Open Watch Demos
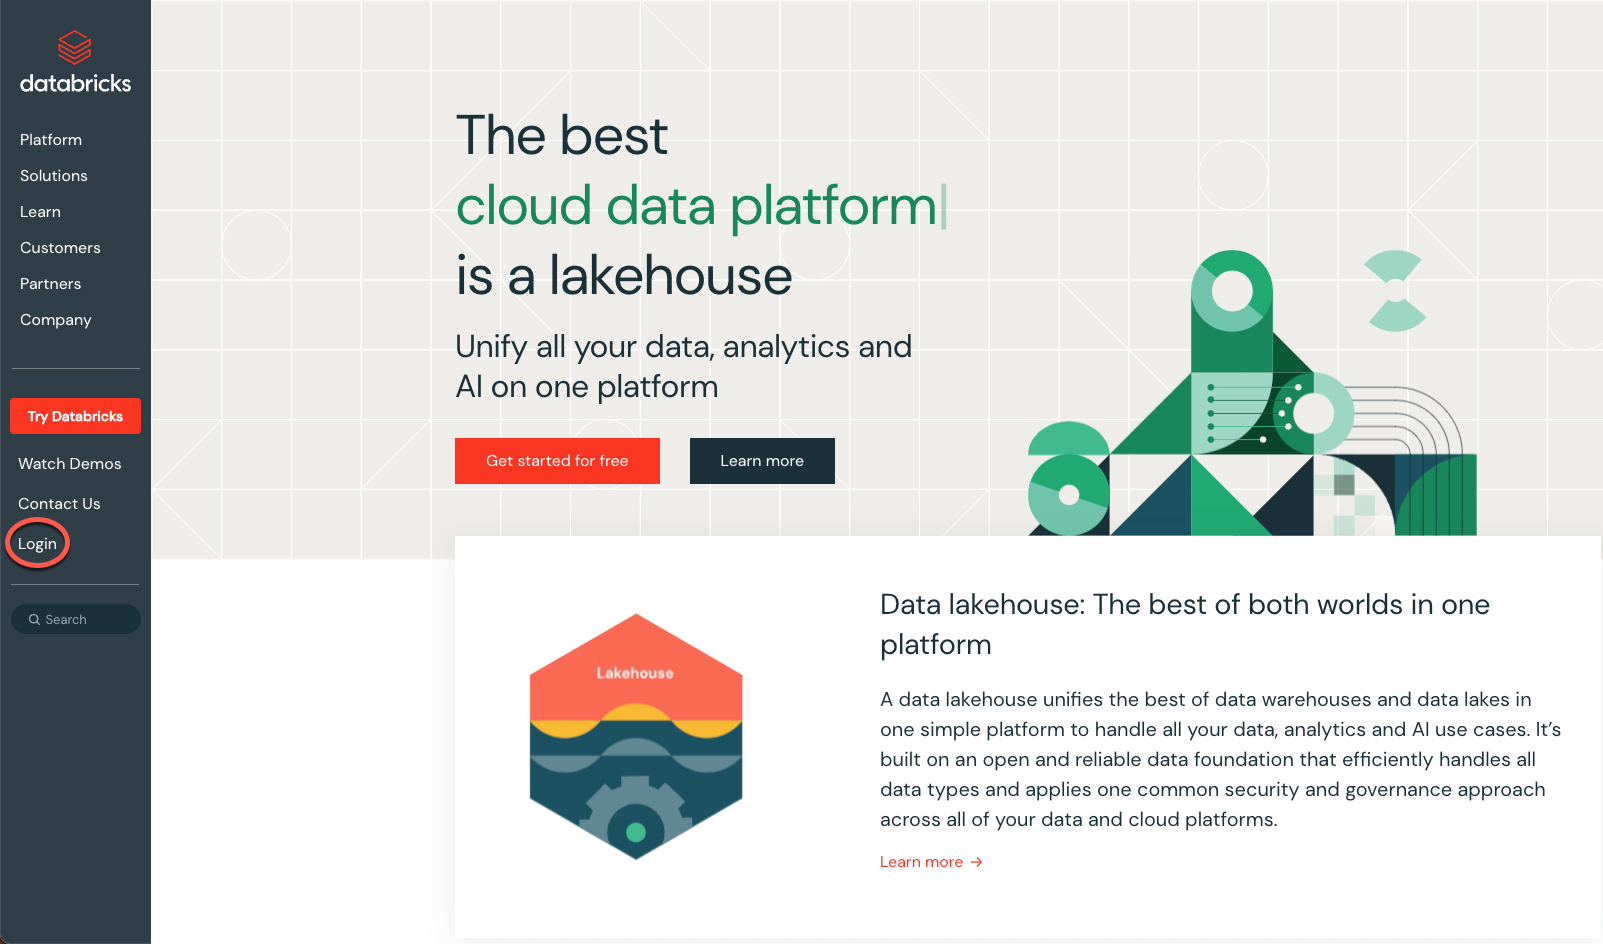Screen dimensions: 1603x944 coord(70,463)
